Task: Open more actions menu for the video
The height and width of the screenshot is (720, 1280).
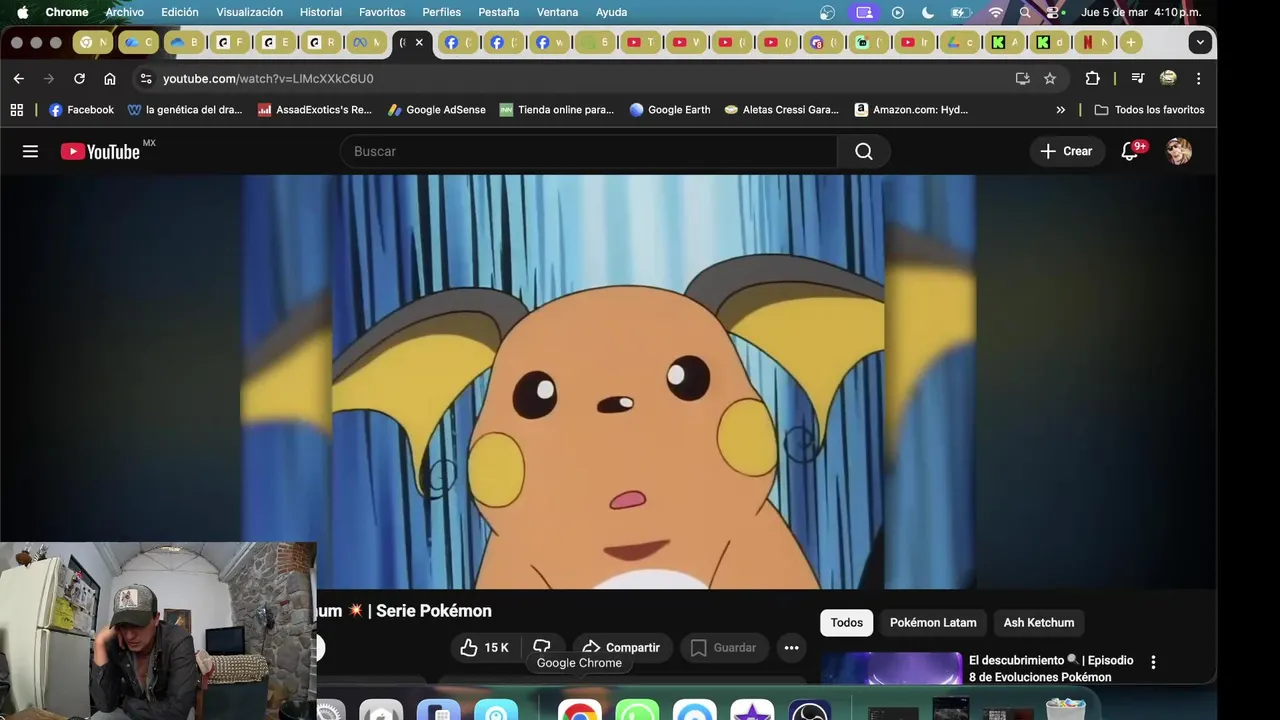Action: point(791,648)
